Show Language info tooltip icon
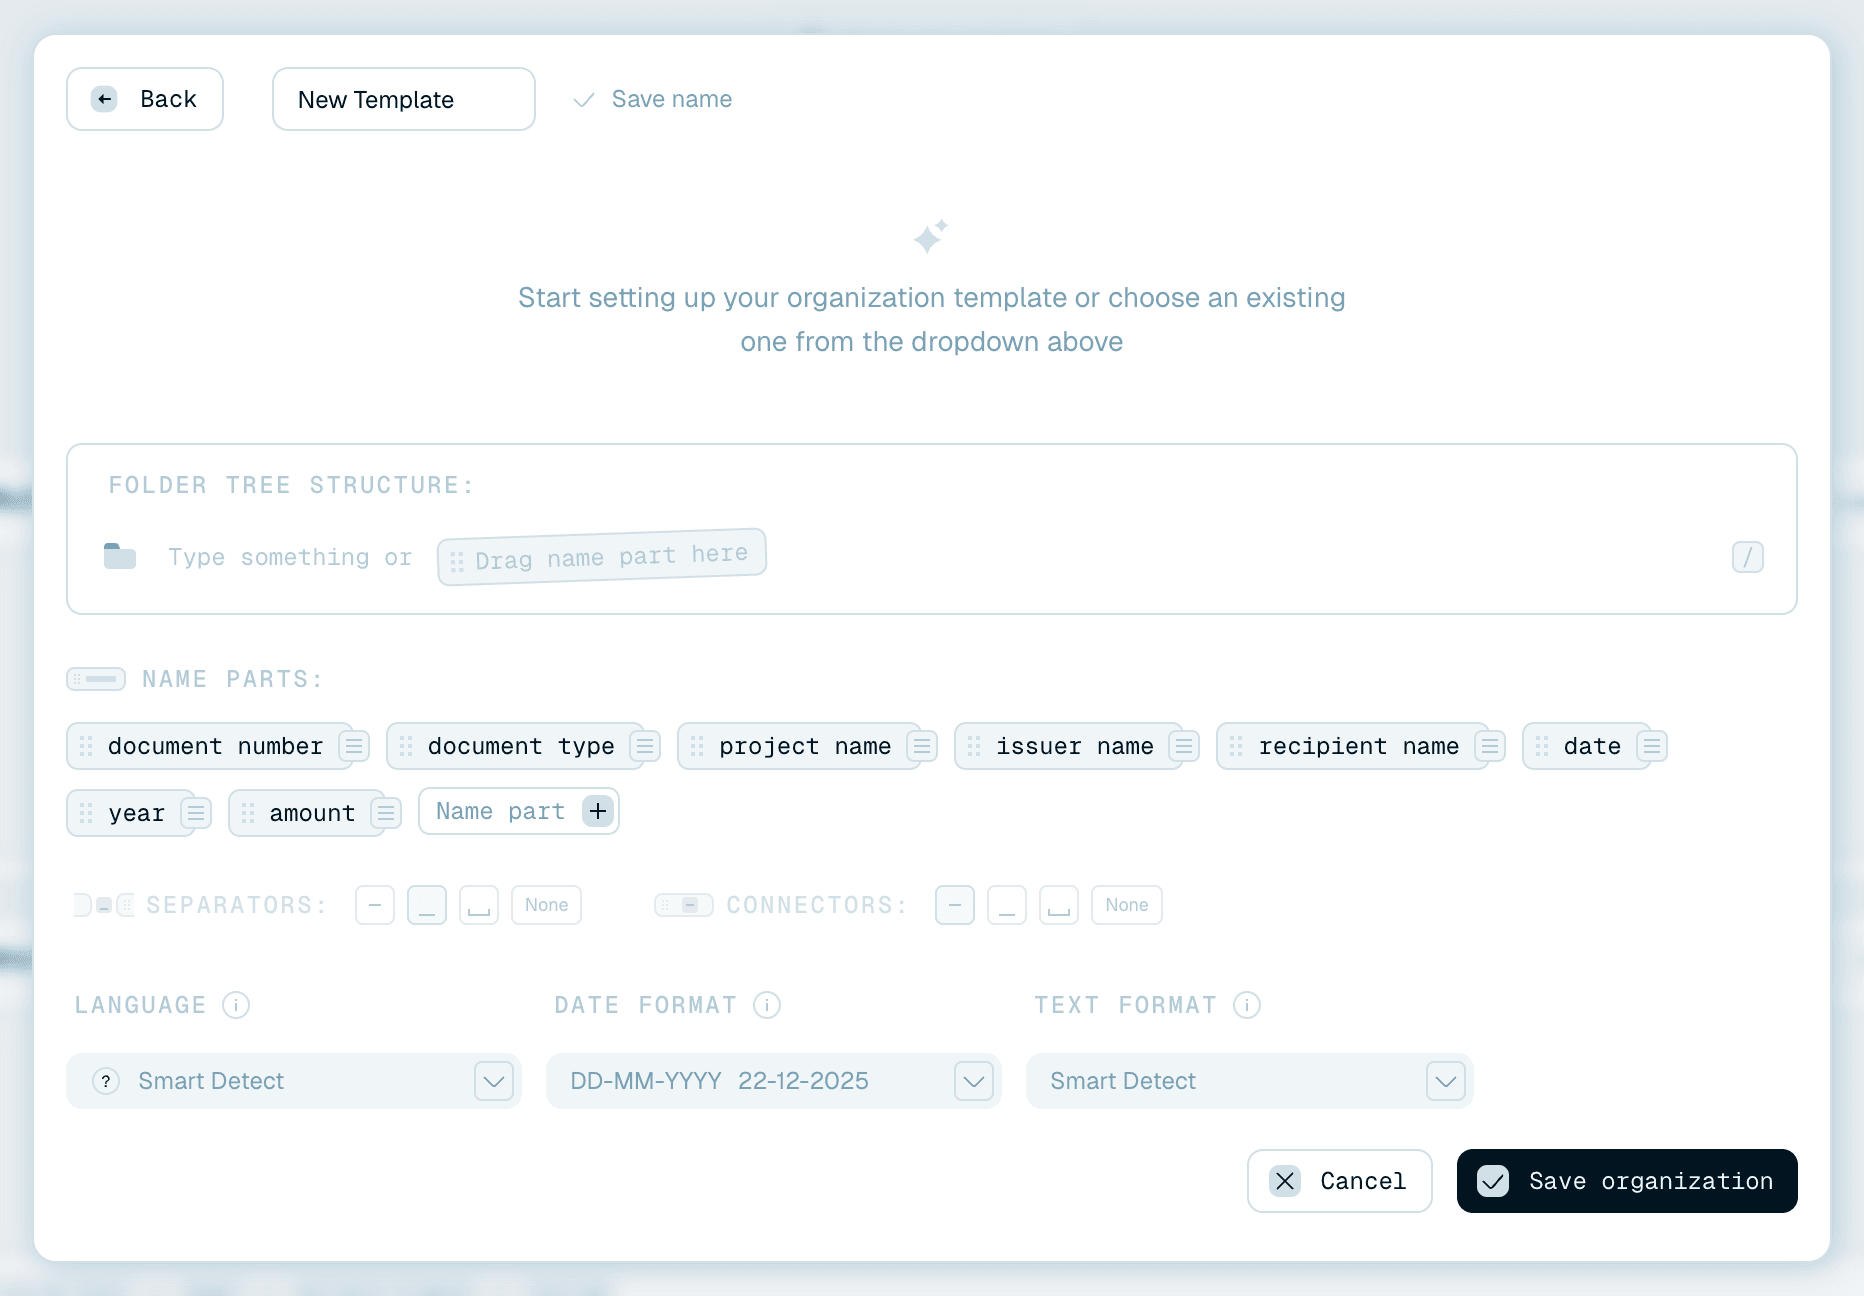The width and height of the screenshot is (1864, 1296). click(x=236, y=1005)
